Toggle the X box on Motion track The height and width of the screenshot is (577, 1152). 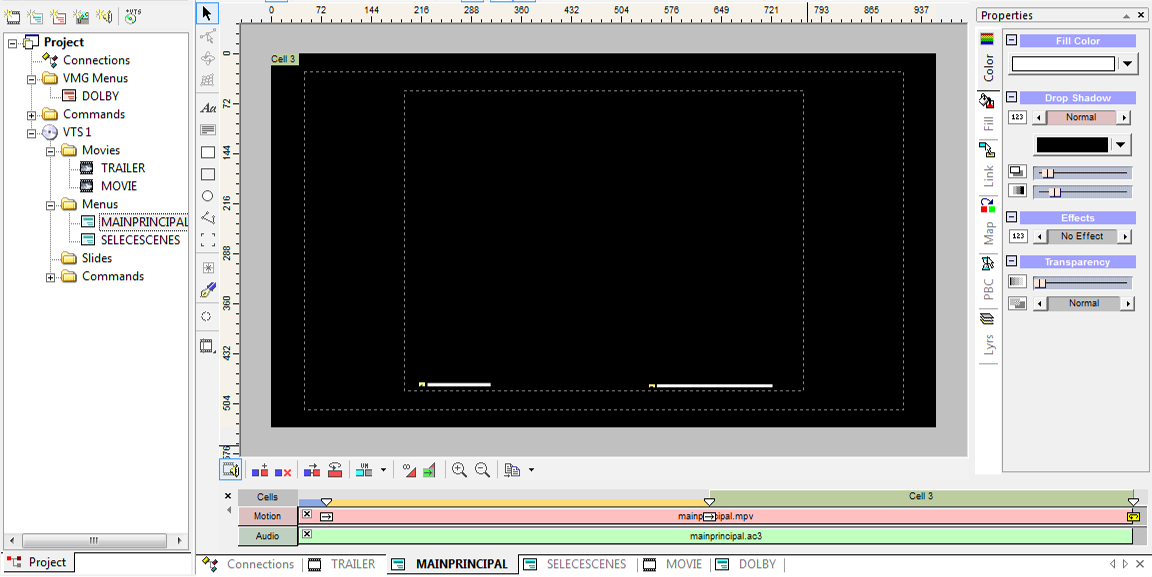point(307,515)
